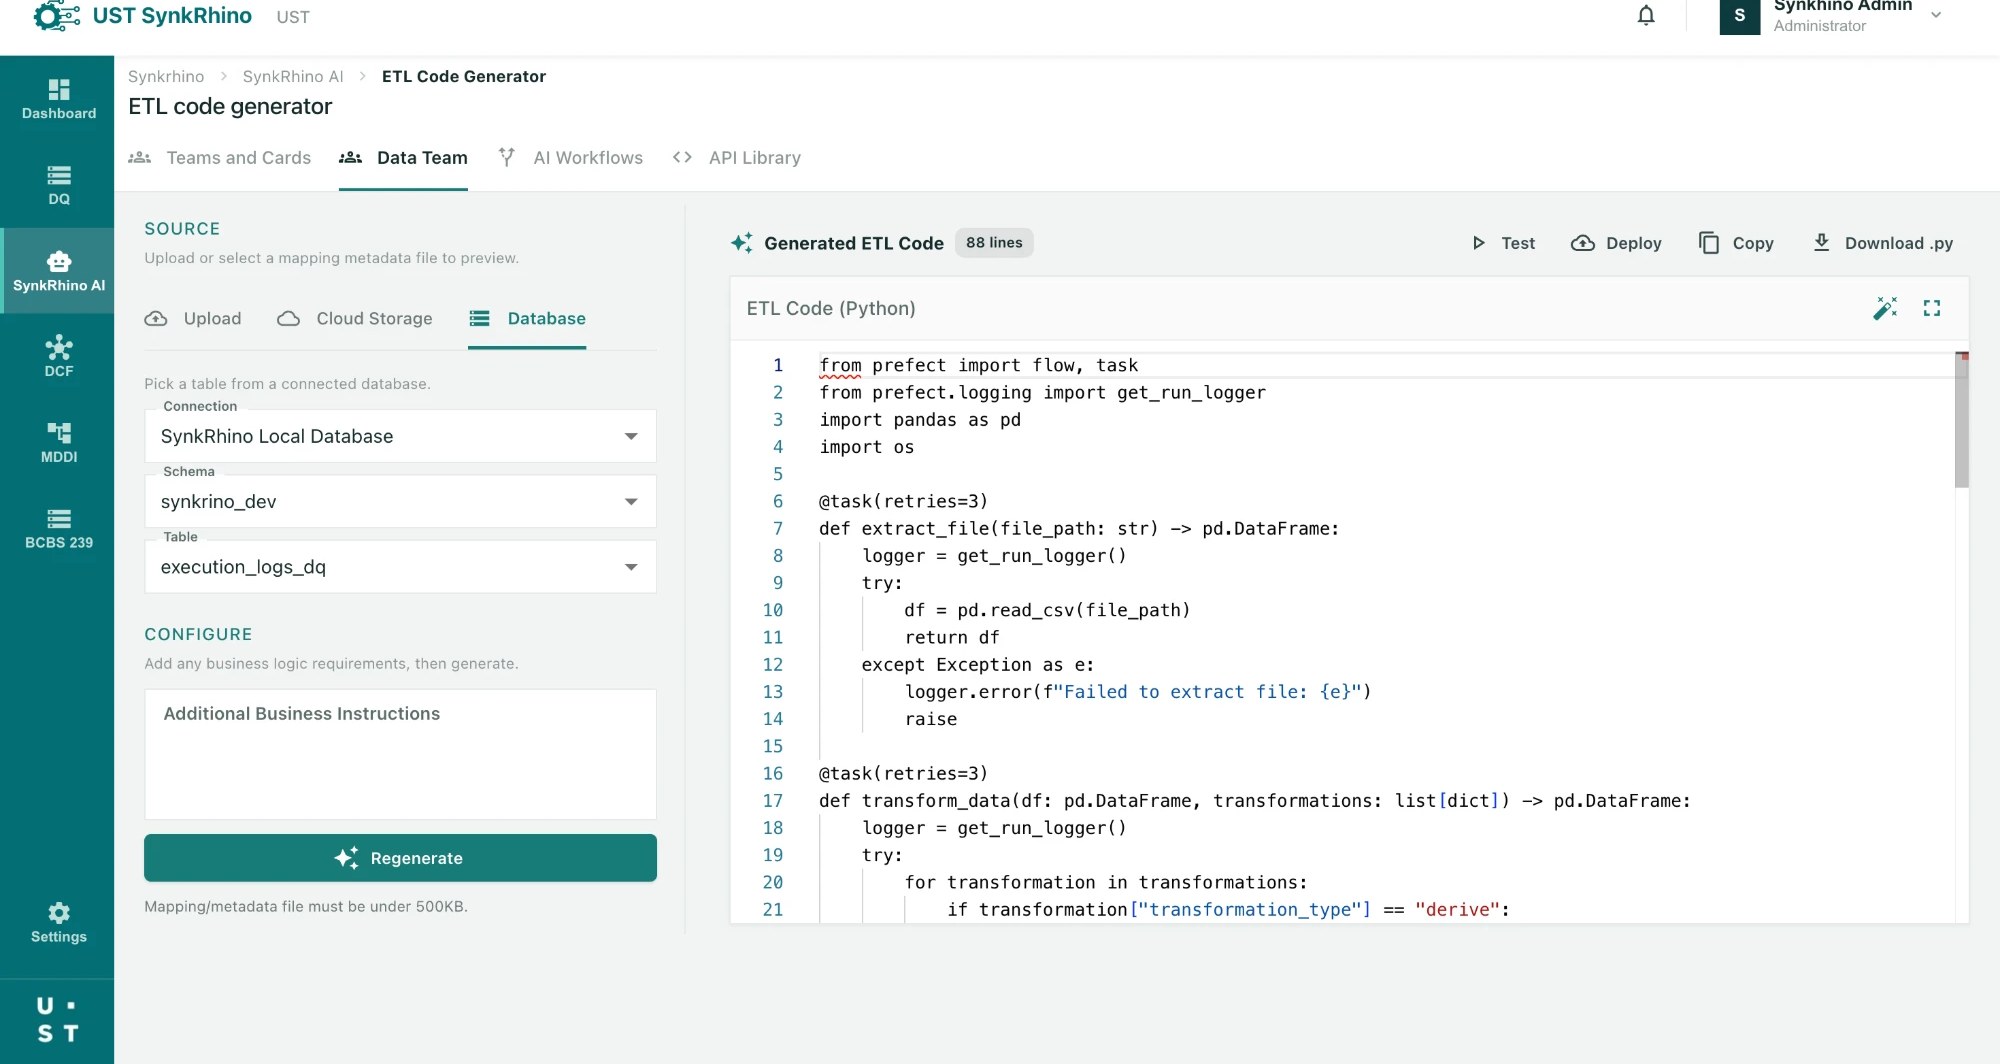
Task: Click the Regenerate button
Action: [x=400, y=858]
